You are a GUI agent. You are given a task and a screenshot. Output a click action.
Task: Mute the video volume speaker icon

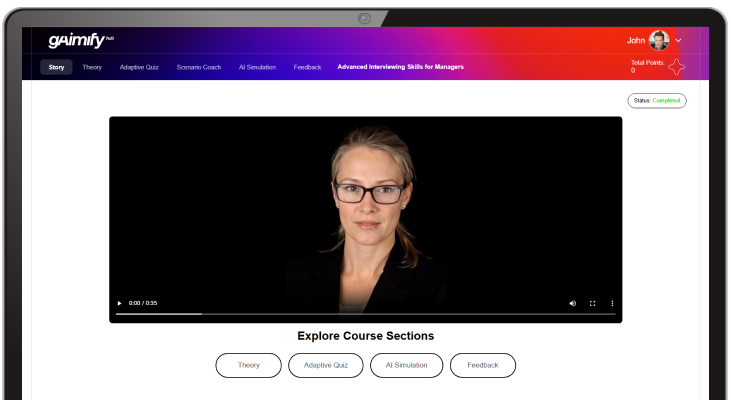572,303
